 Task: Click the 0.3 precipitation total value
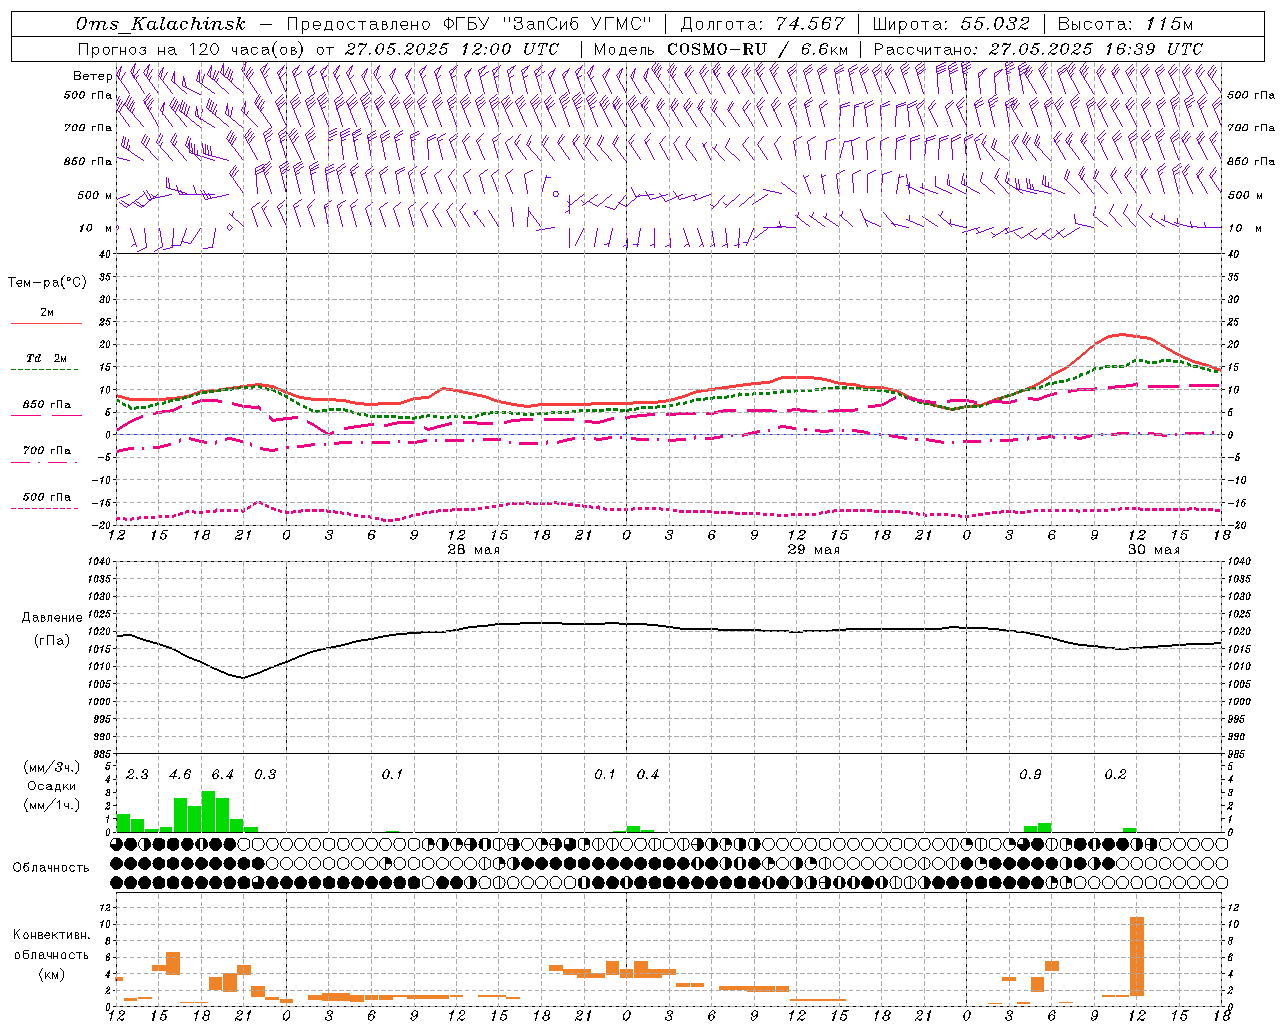(x=265, y=775)
